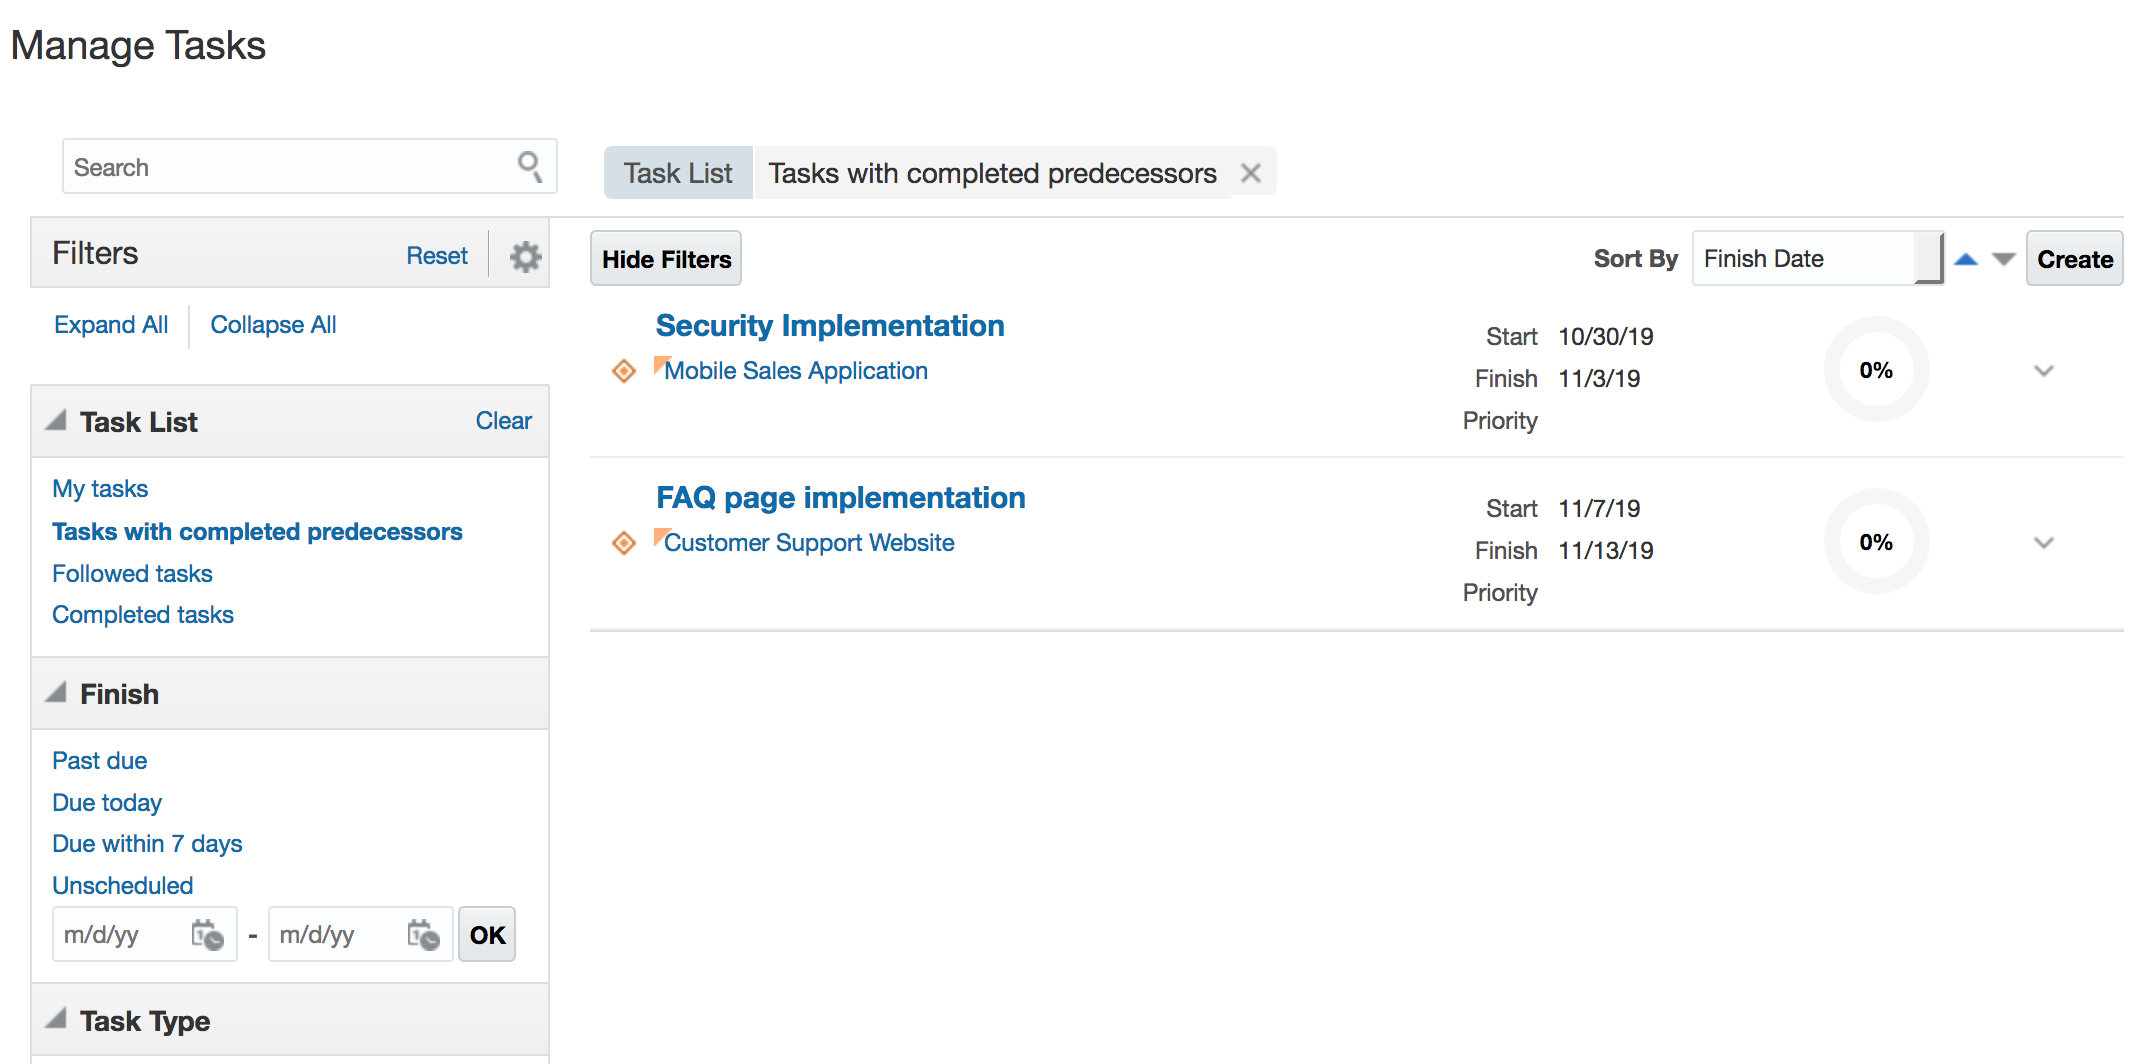
Task: Open the calendar picker for the end date
Action: pos(423,935)
